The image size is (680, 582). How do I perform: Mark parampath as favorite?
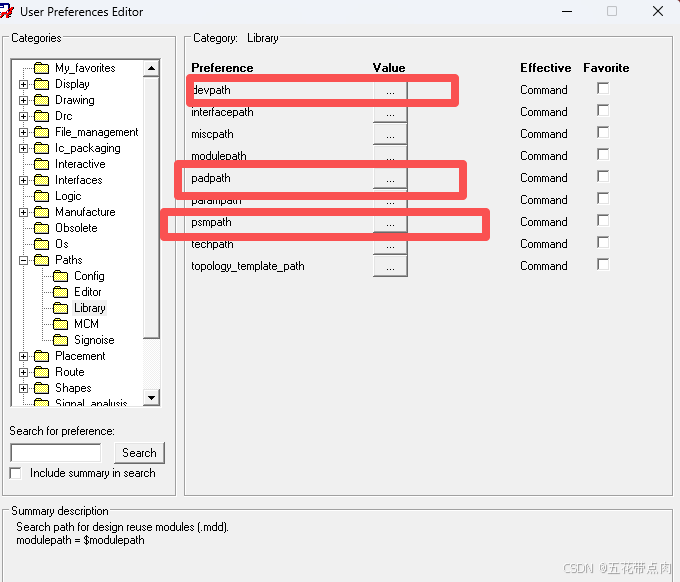click(603, 199)
